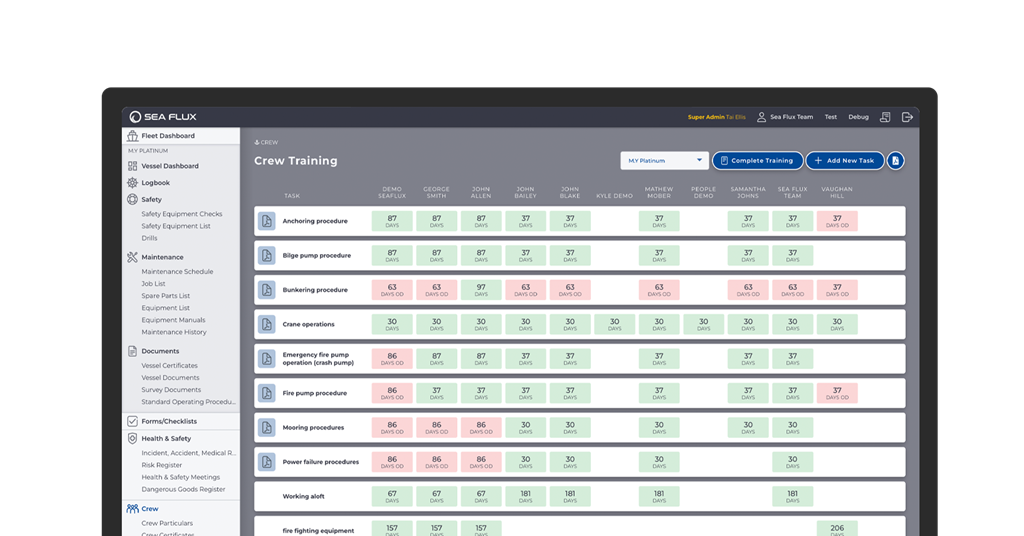This screenshot has height=536, width=1024.
Task: Click Demo Seaflux's 87 days Anchoring cell
Action: point(392,221)
